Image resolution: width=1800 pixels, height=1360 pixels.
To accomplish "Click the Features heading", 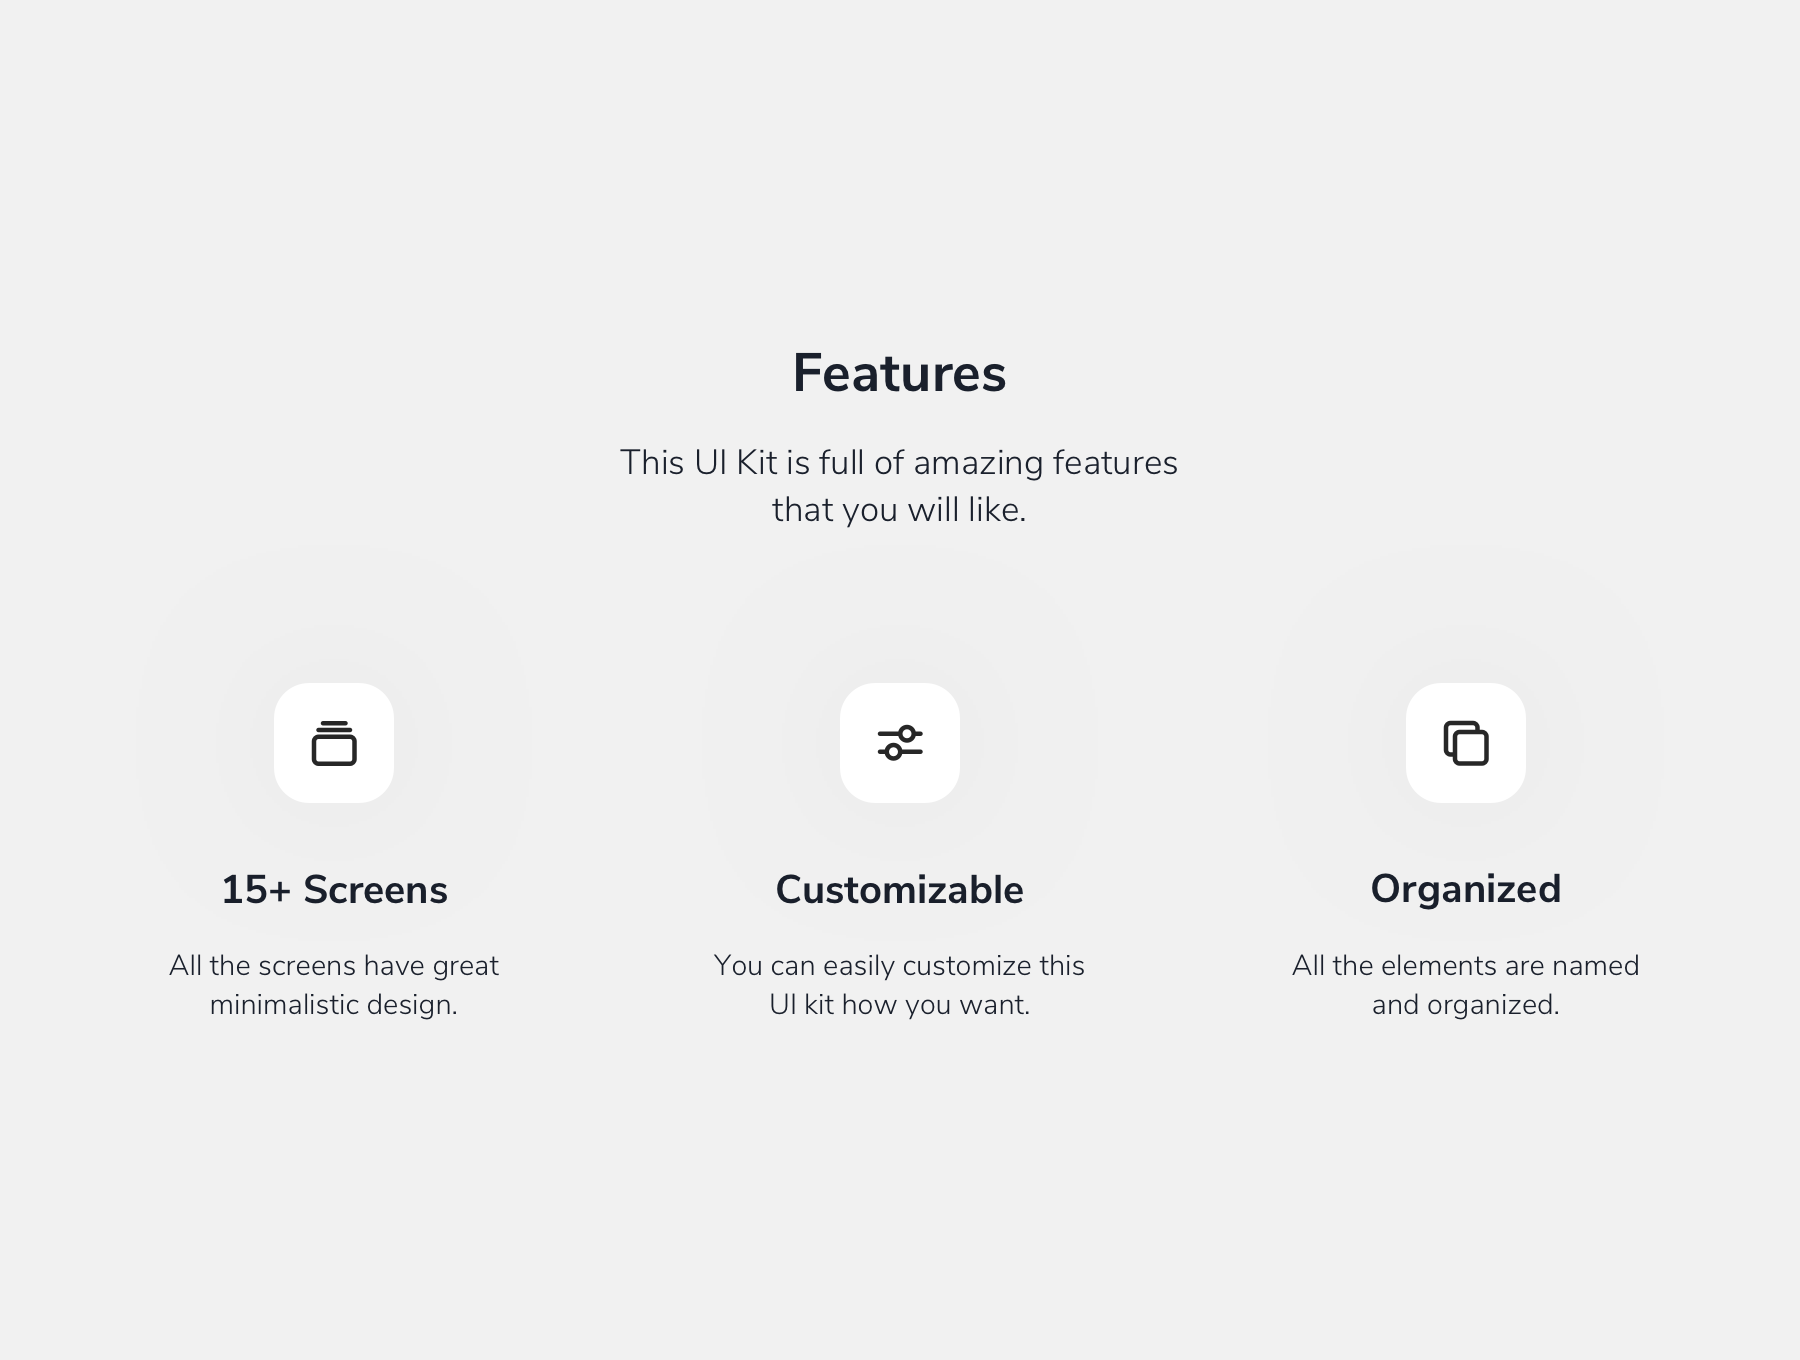I will coord(899,373).
